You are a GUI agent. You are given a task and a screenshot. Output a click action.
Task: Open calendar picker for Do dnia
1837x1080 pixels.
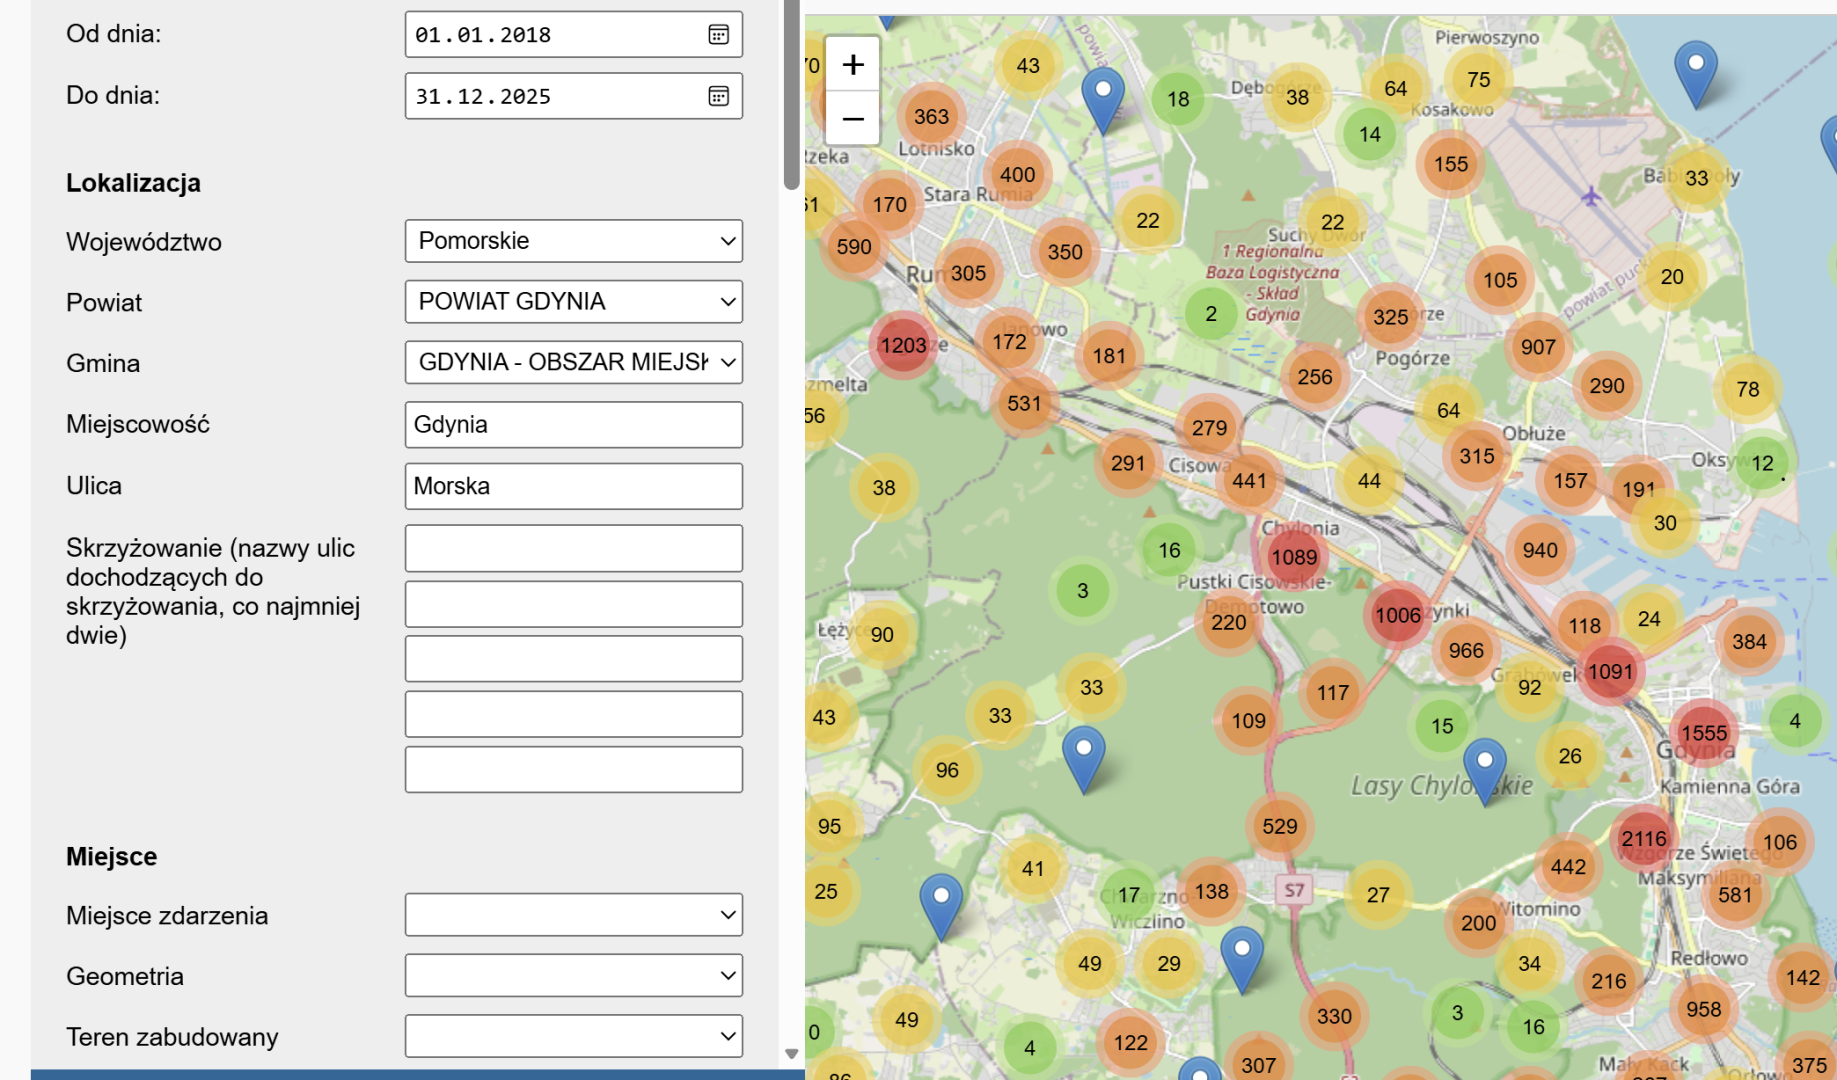pyautogui.click(x=718, y=96)
